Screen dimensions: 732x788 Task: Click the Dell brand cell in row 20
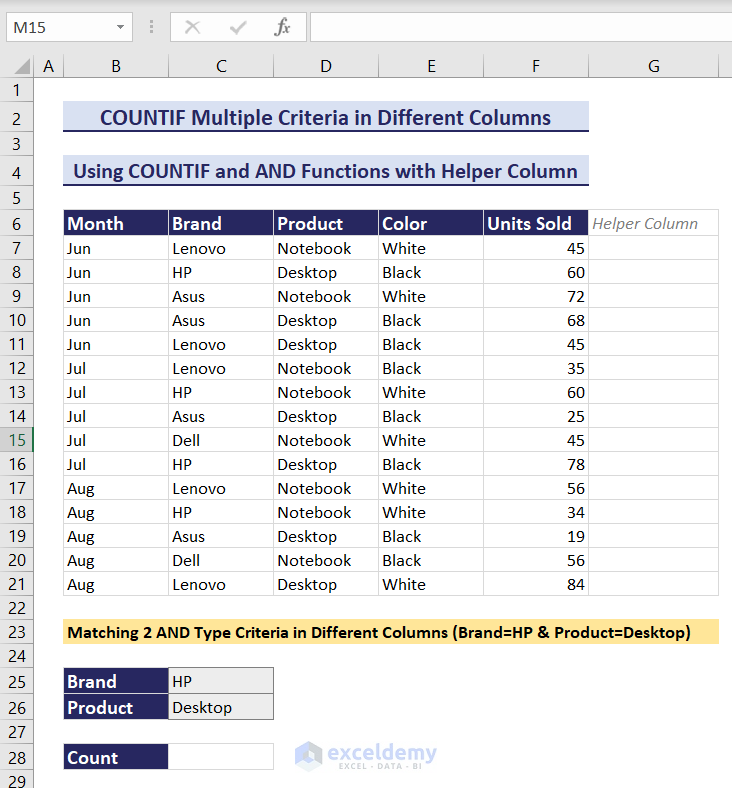point(221,560)
